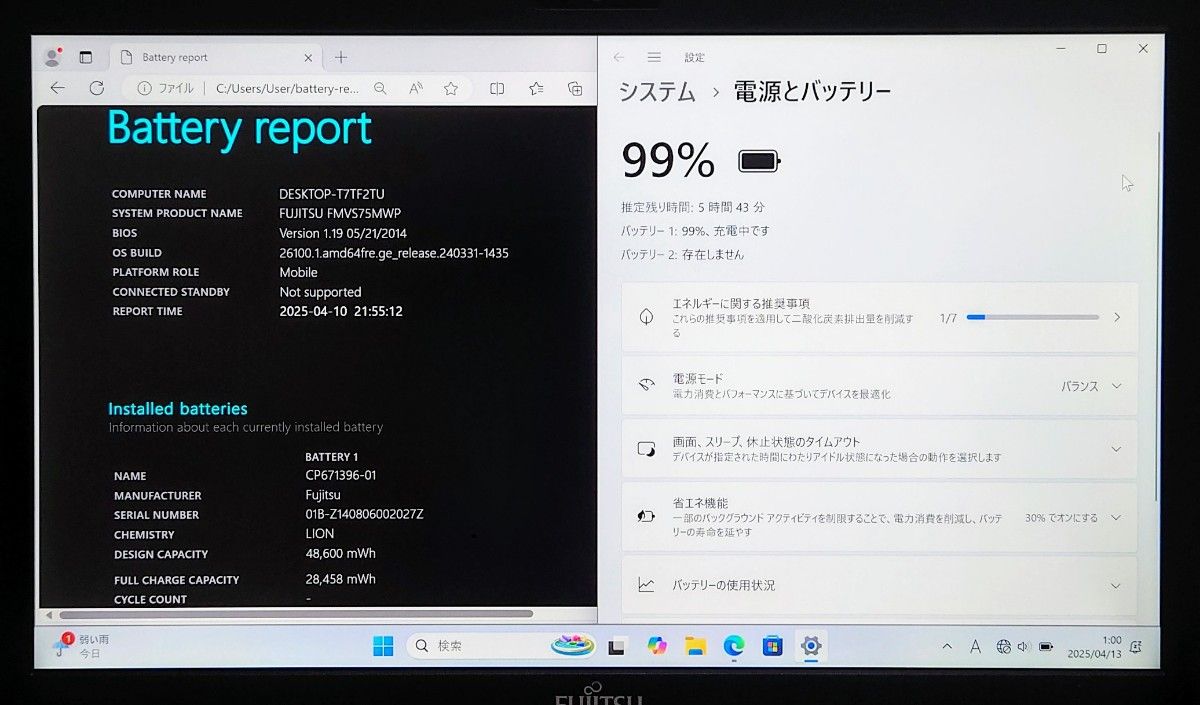This screenshot has height=705, width=1200.
Task: Click the IME input mode A indicator
Action: click(975, 647)
